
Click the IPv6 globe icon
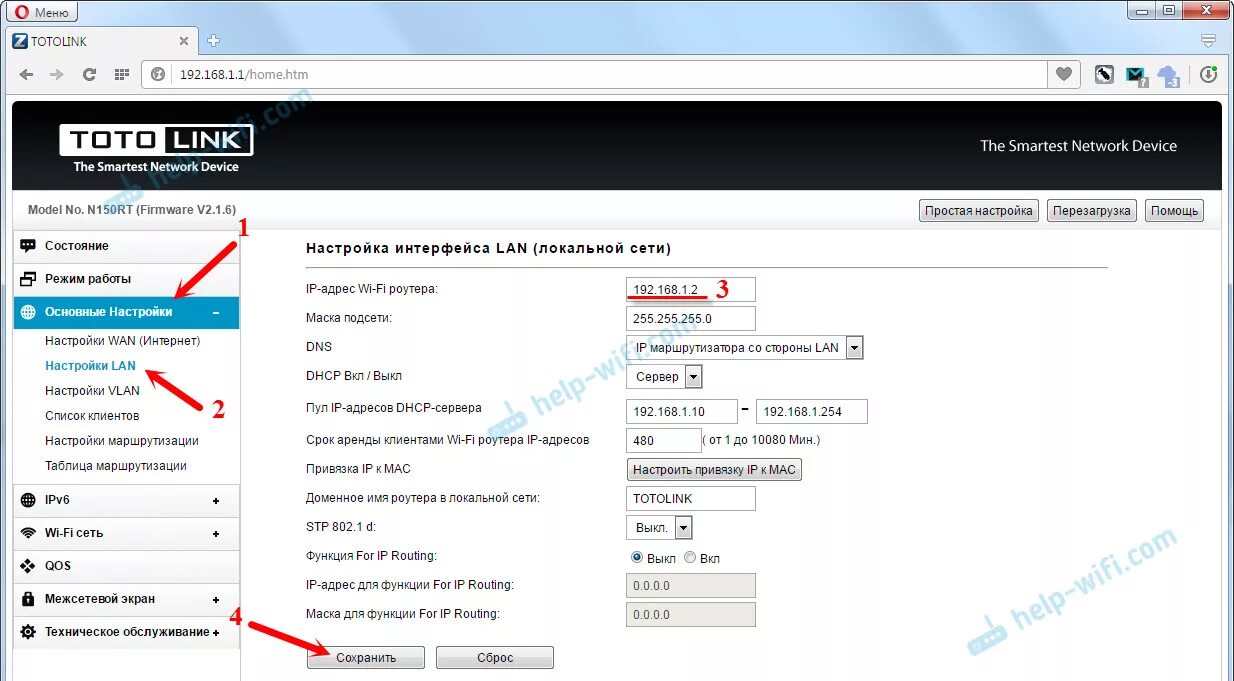pos(28,500)
